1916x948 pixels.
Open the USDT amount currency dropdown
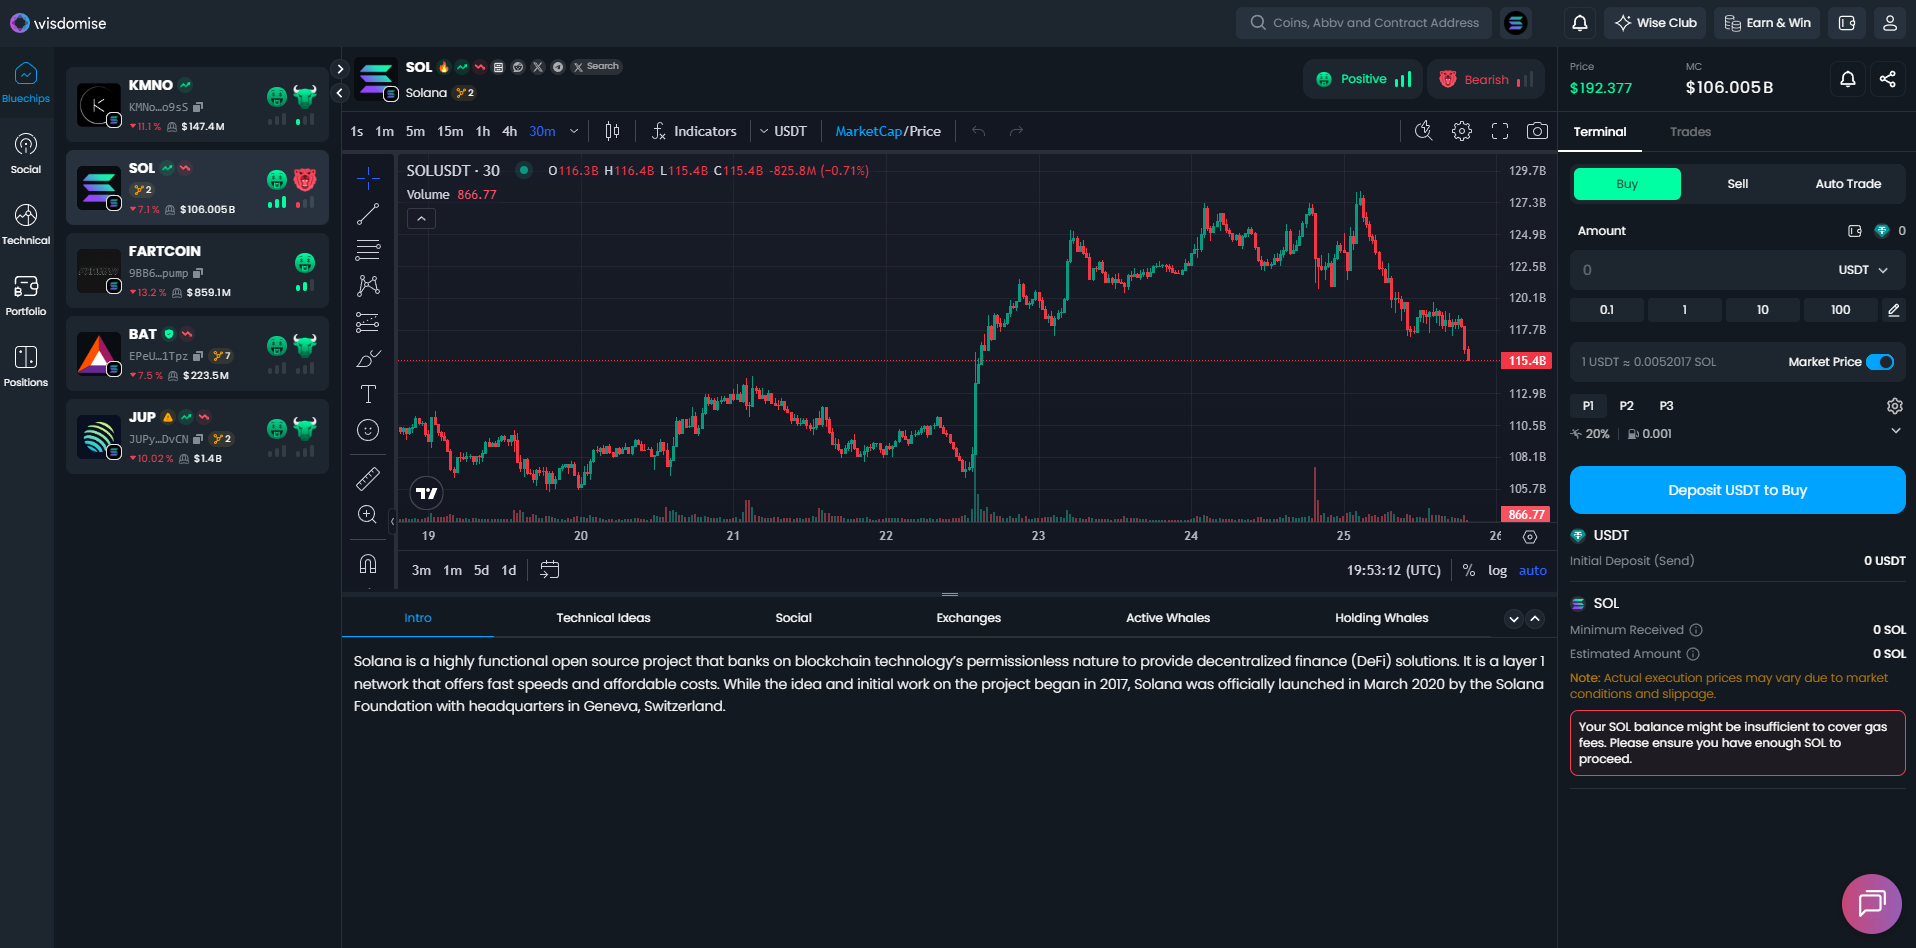pyautogui.click(x=1862, y=270)
